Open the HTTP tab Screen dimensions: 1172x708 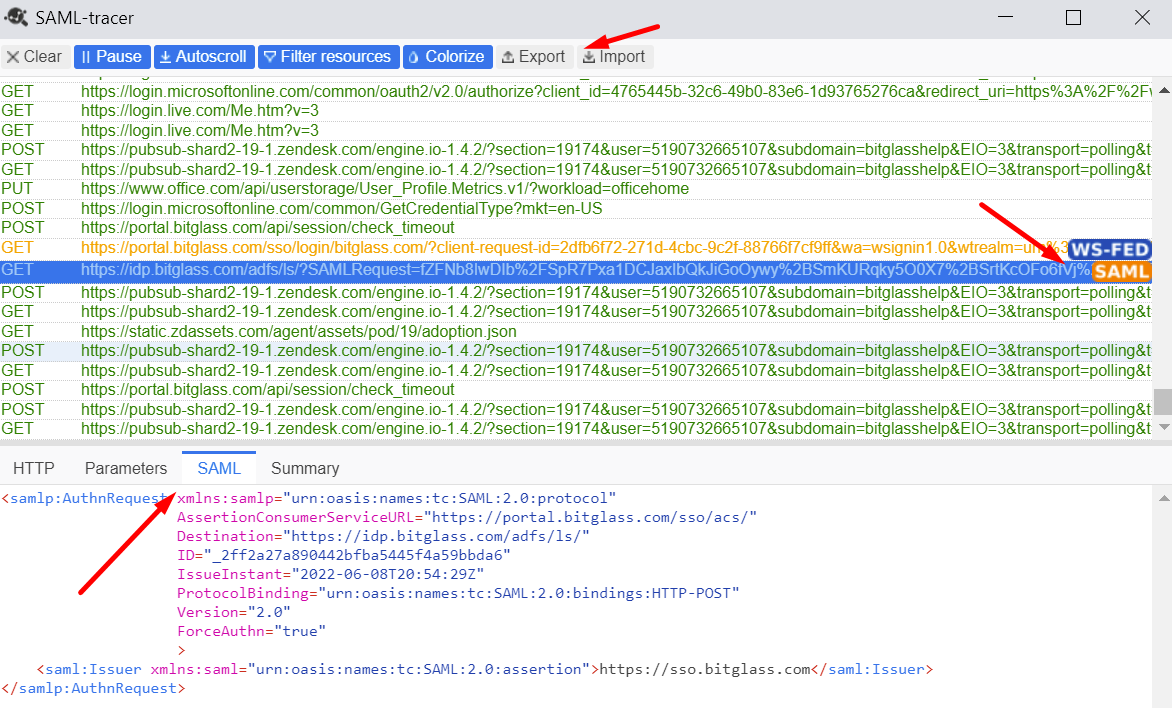[x=34, y=468]
